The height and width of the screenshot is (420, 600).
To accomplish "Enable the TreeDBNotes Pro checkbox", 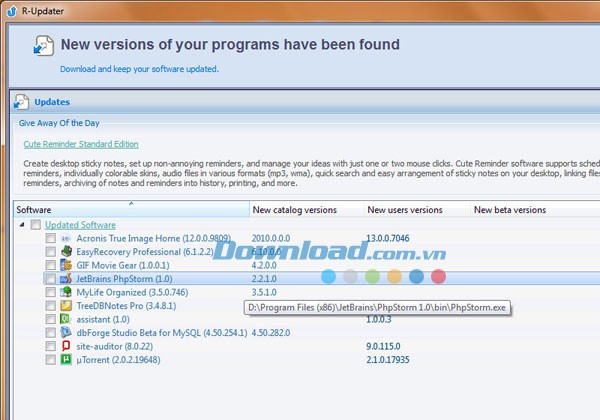I will click(51, 306).
